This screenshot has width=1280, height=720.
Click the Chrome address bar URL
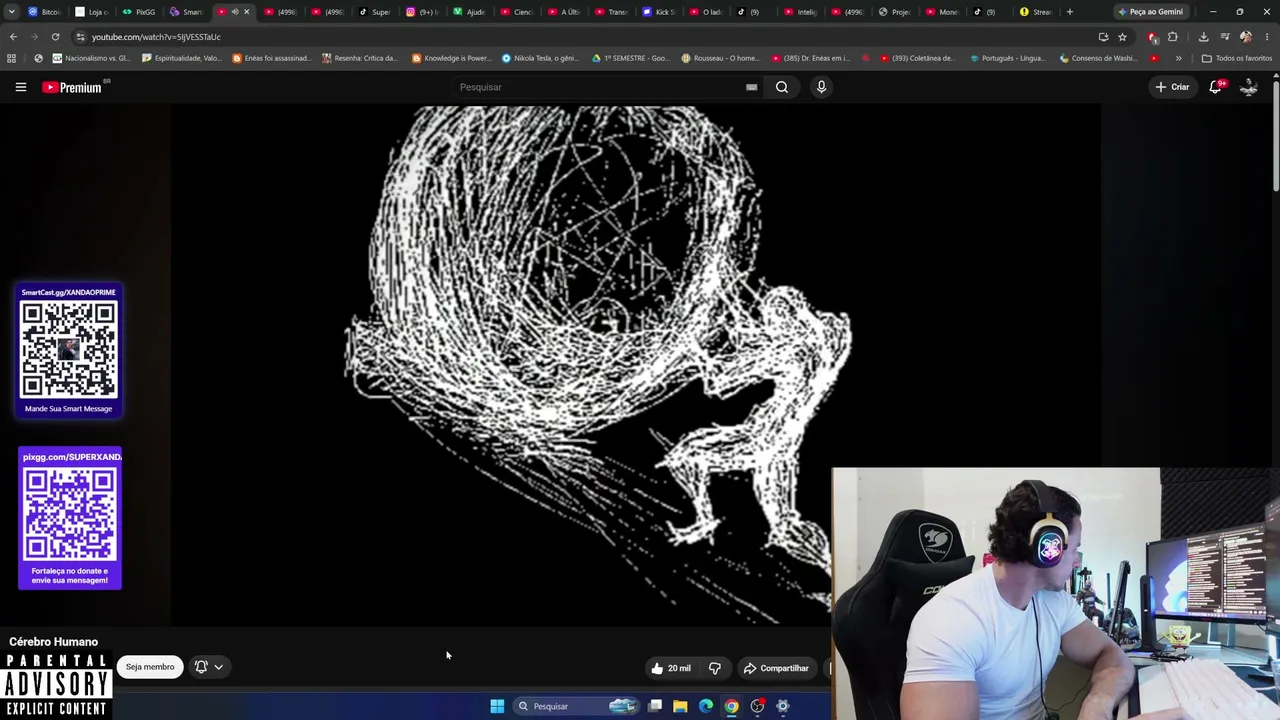(x=156, y=37)
